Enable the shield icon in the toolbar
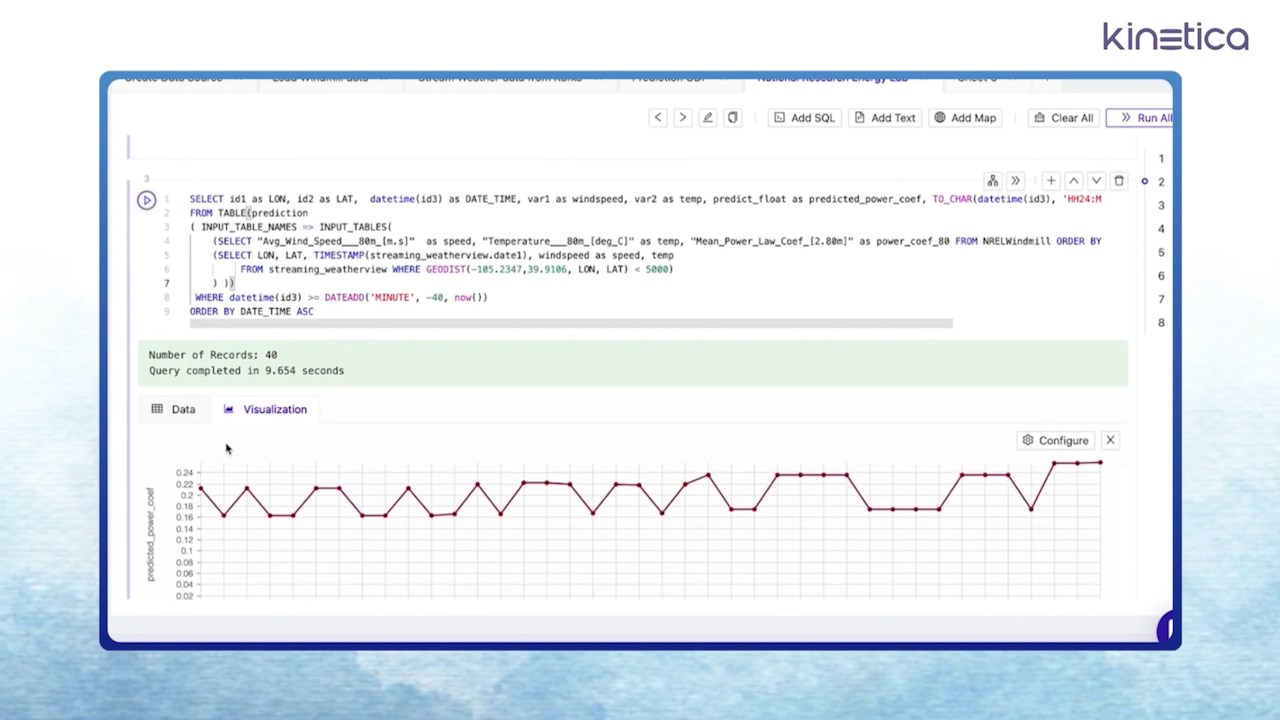 732,117
